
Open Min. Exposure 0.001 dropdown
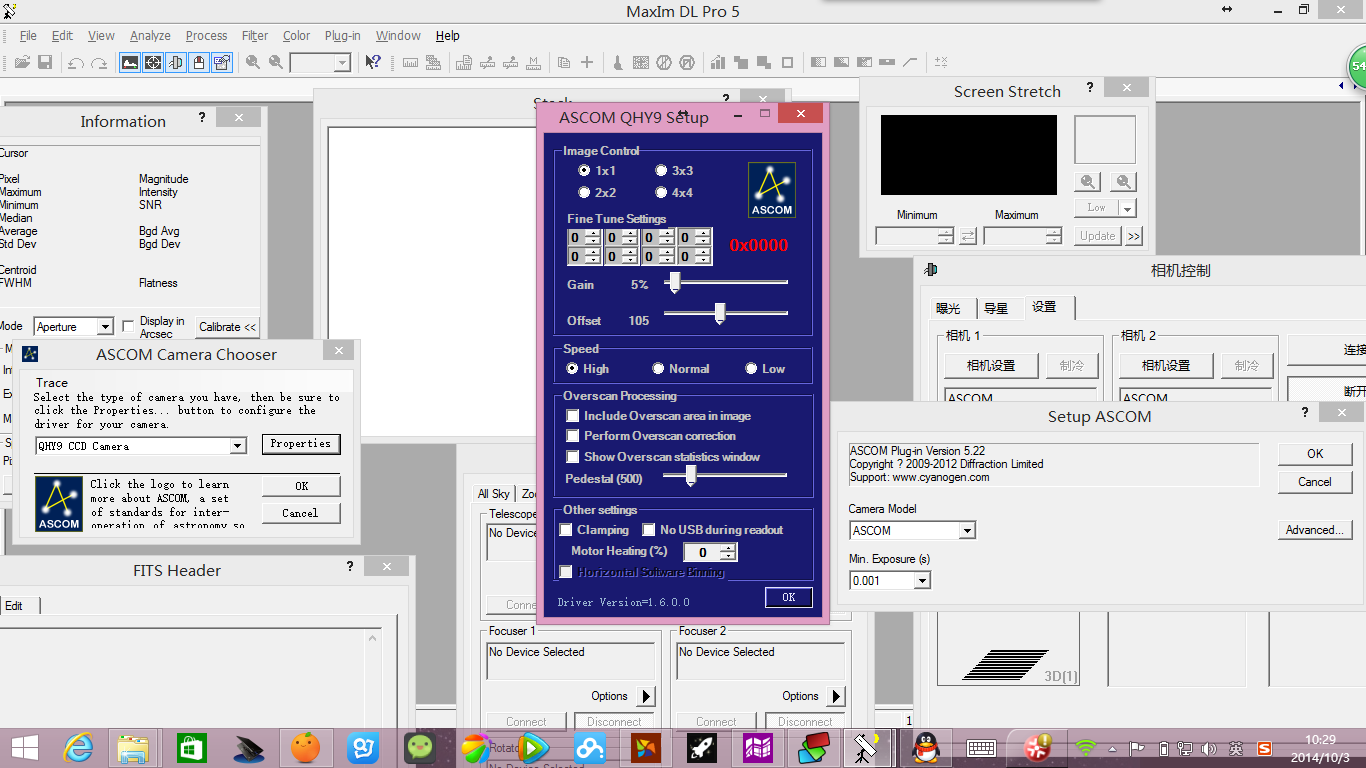click(x=922, y=581)
